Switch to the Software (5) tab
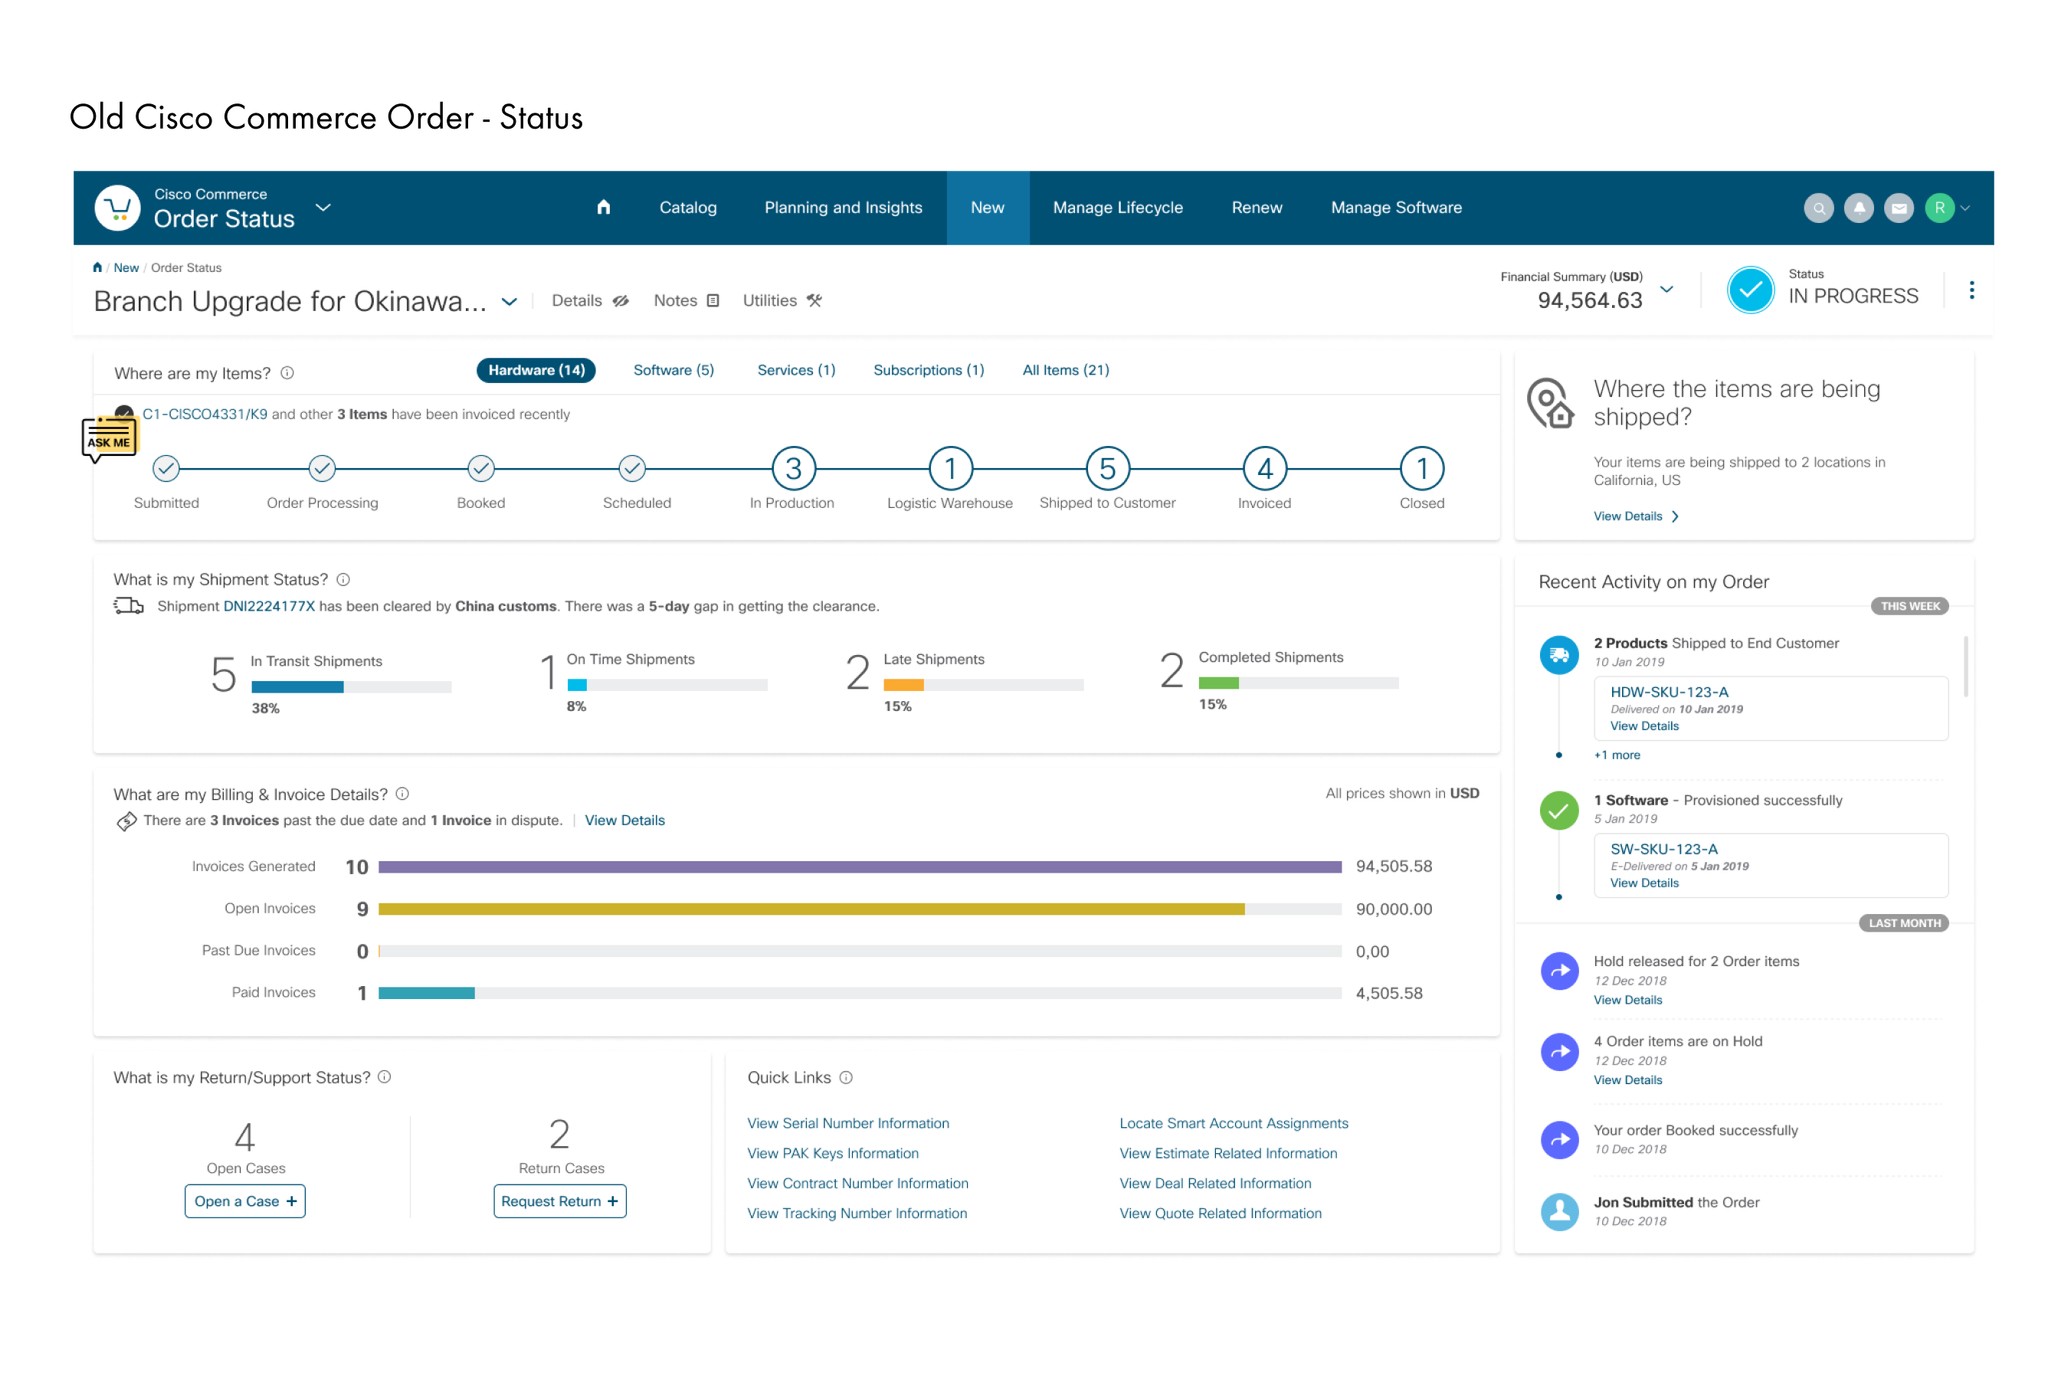 (x=672, y=370)
